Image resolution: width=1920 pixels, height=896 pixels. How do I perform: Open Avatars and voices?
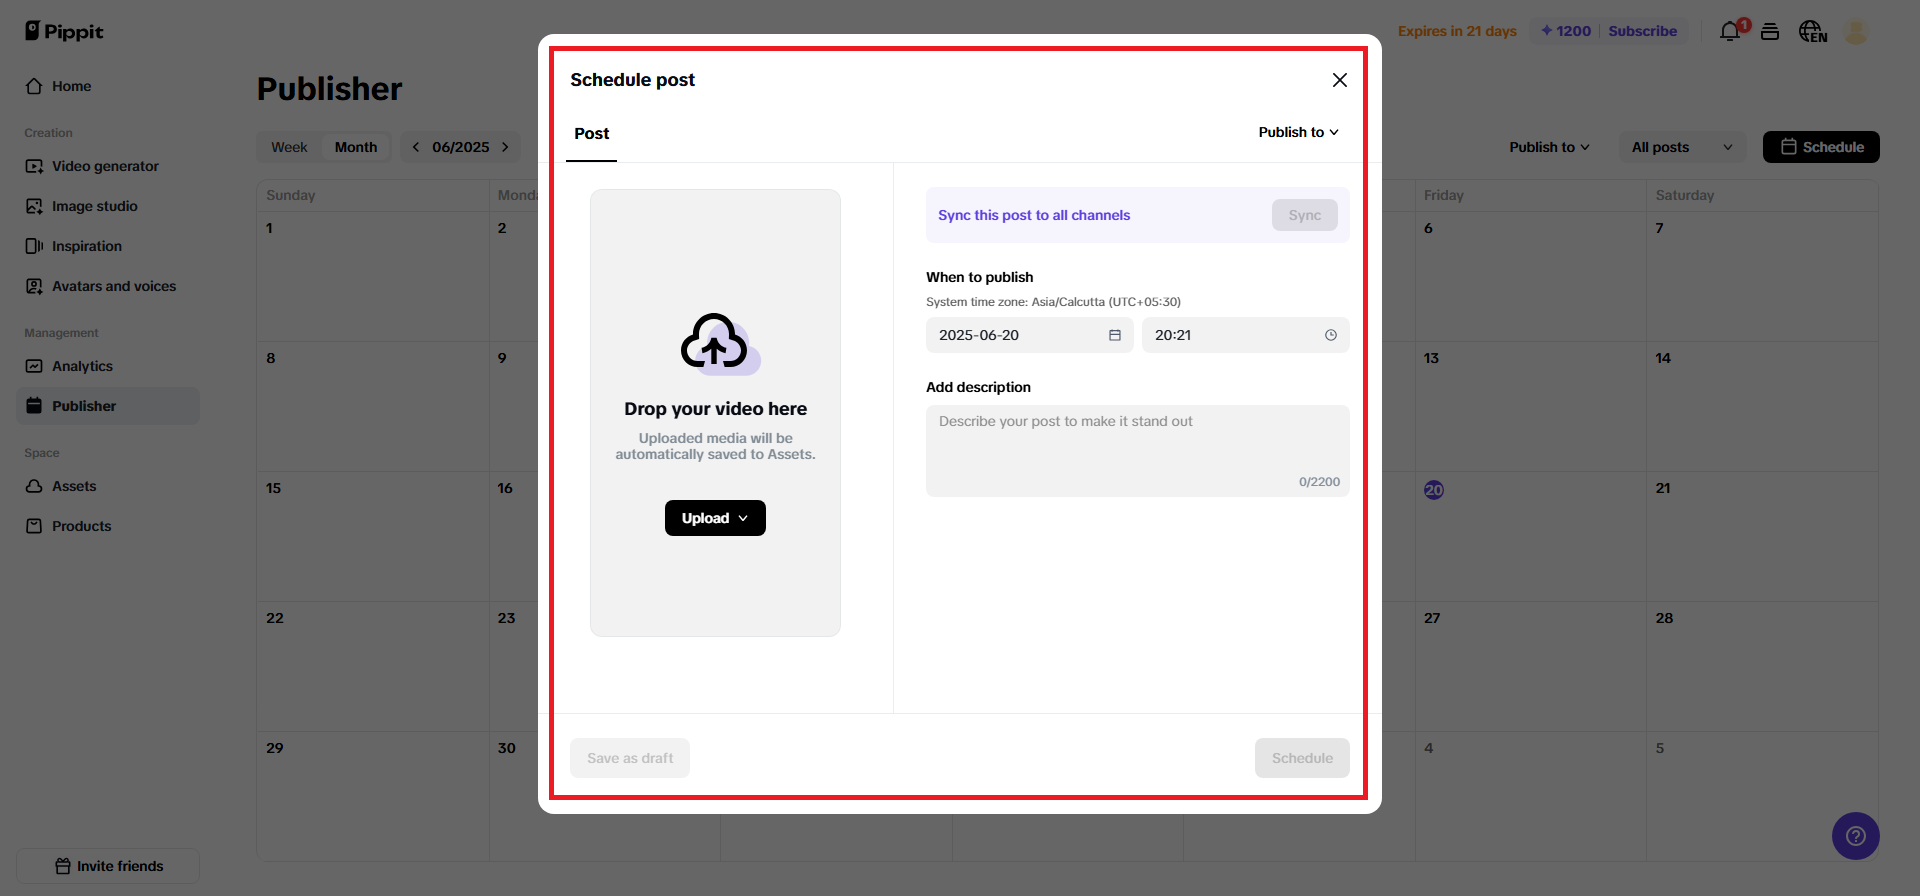pos(113,286)
